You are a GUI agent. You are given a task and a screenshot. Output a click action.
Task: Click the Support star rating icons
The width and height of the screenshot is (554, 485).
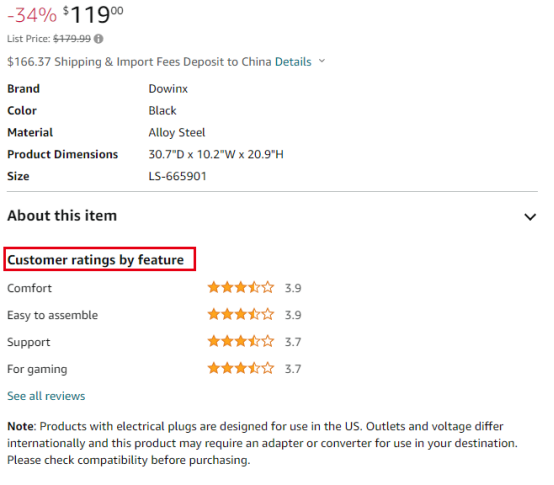click(241, 342)
